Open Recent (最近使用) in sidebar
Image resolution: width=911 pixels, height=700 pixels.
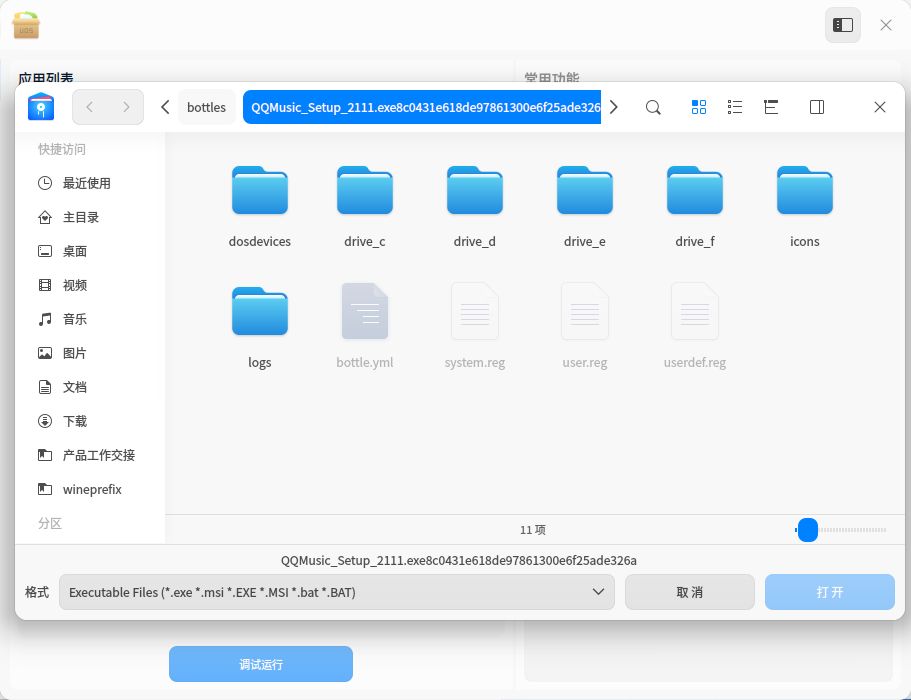(x=90, y=184)
